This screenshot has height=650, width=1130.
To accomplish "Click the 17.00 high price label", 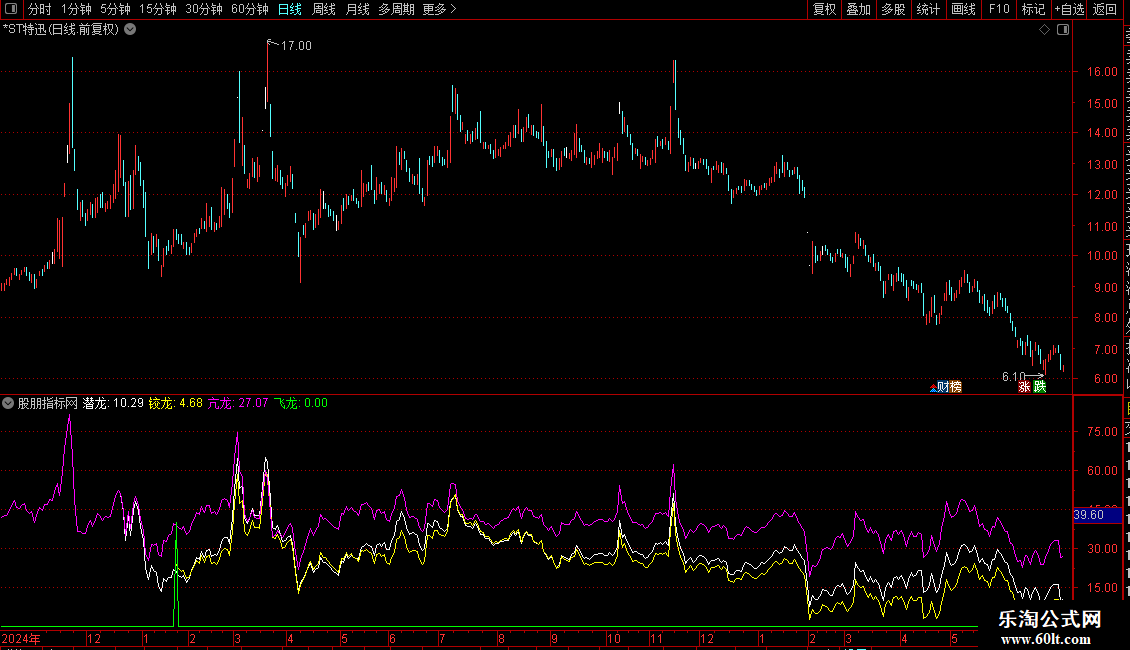I will click(x=296, y=46).
